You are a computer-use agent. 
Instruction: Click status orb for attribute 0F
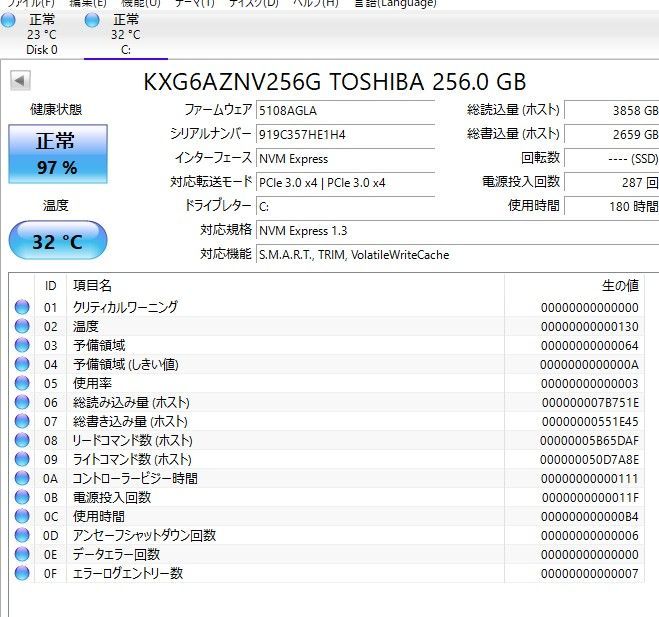22,573
